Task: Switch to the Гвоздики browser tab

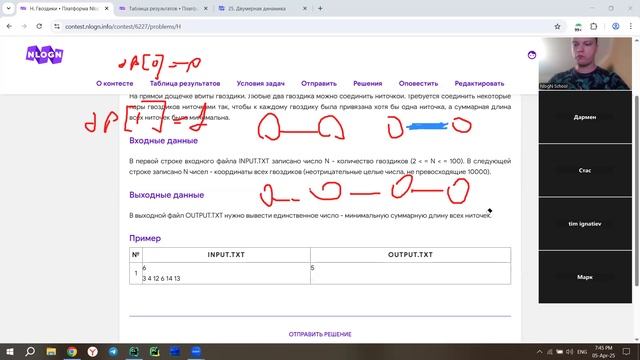Action: [x=63, y=8]
